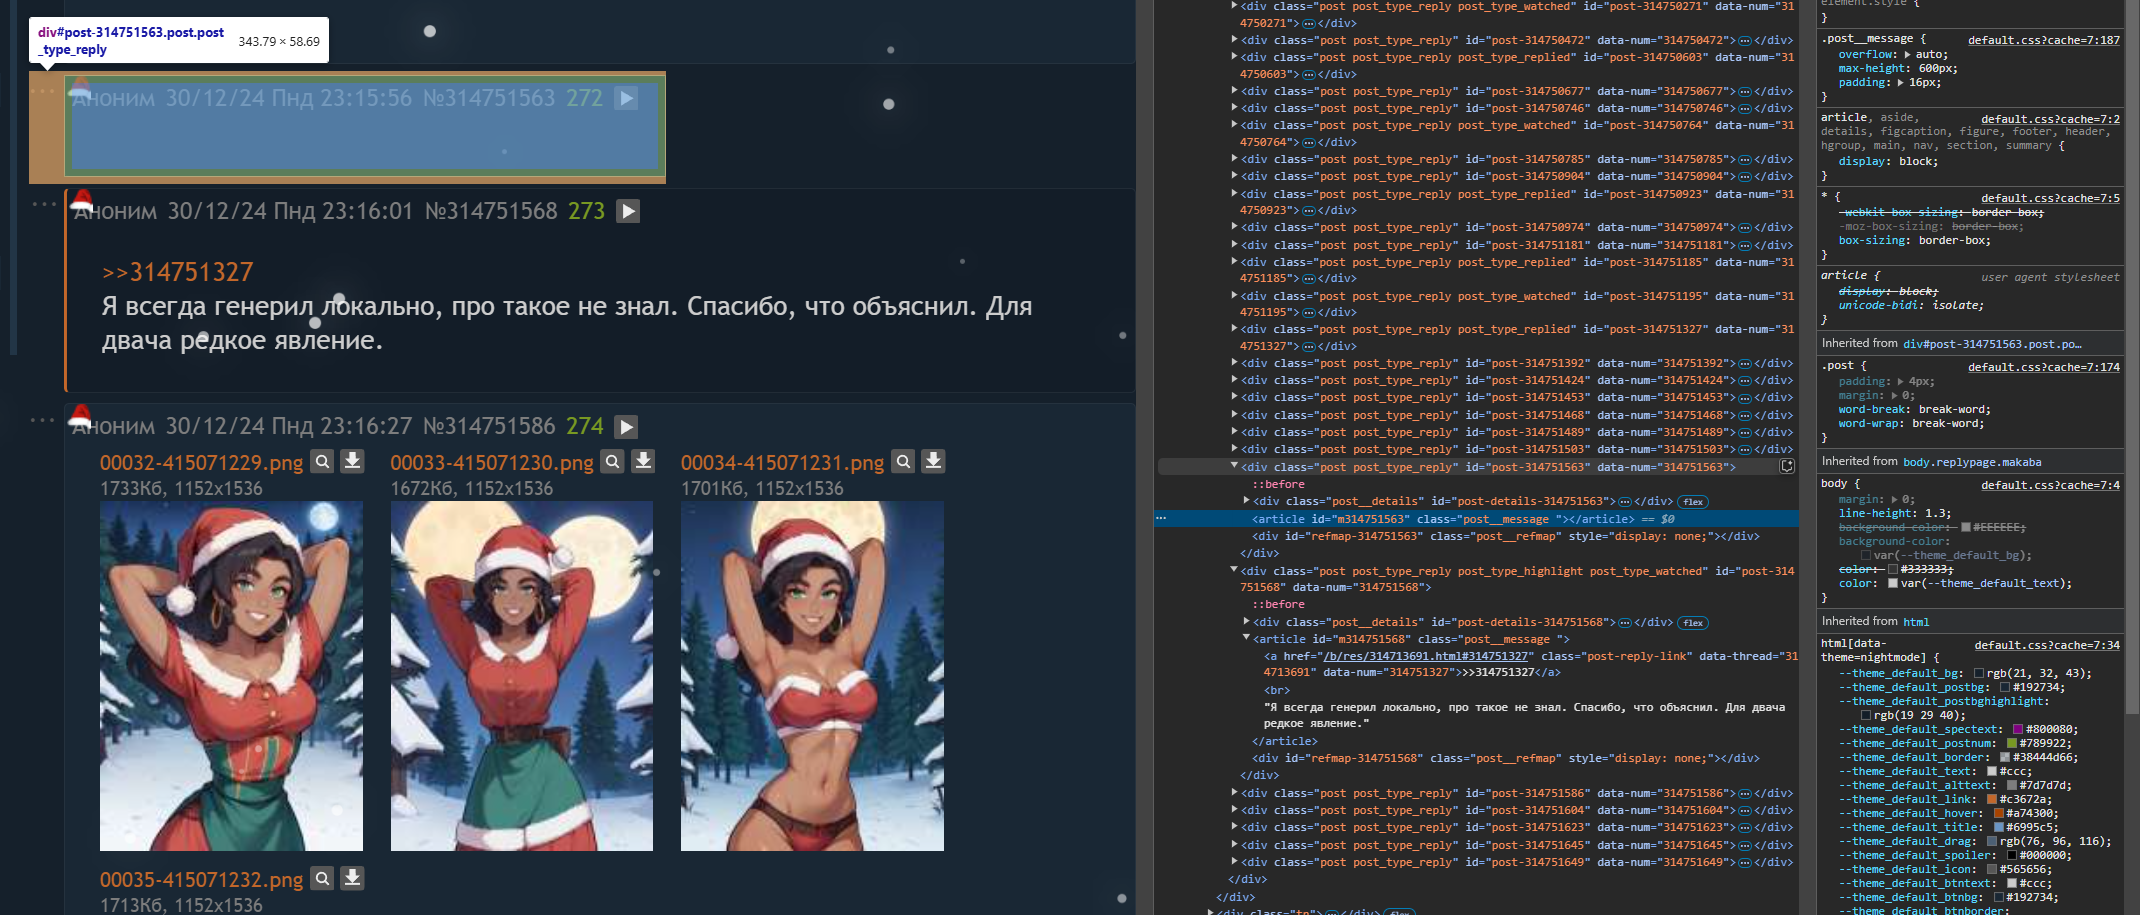Click ellipsis button on post-details-314751563 node
This screenshot has height=915, width=2140.
(1625, 502)
